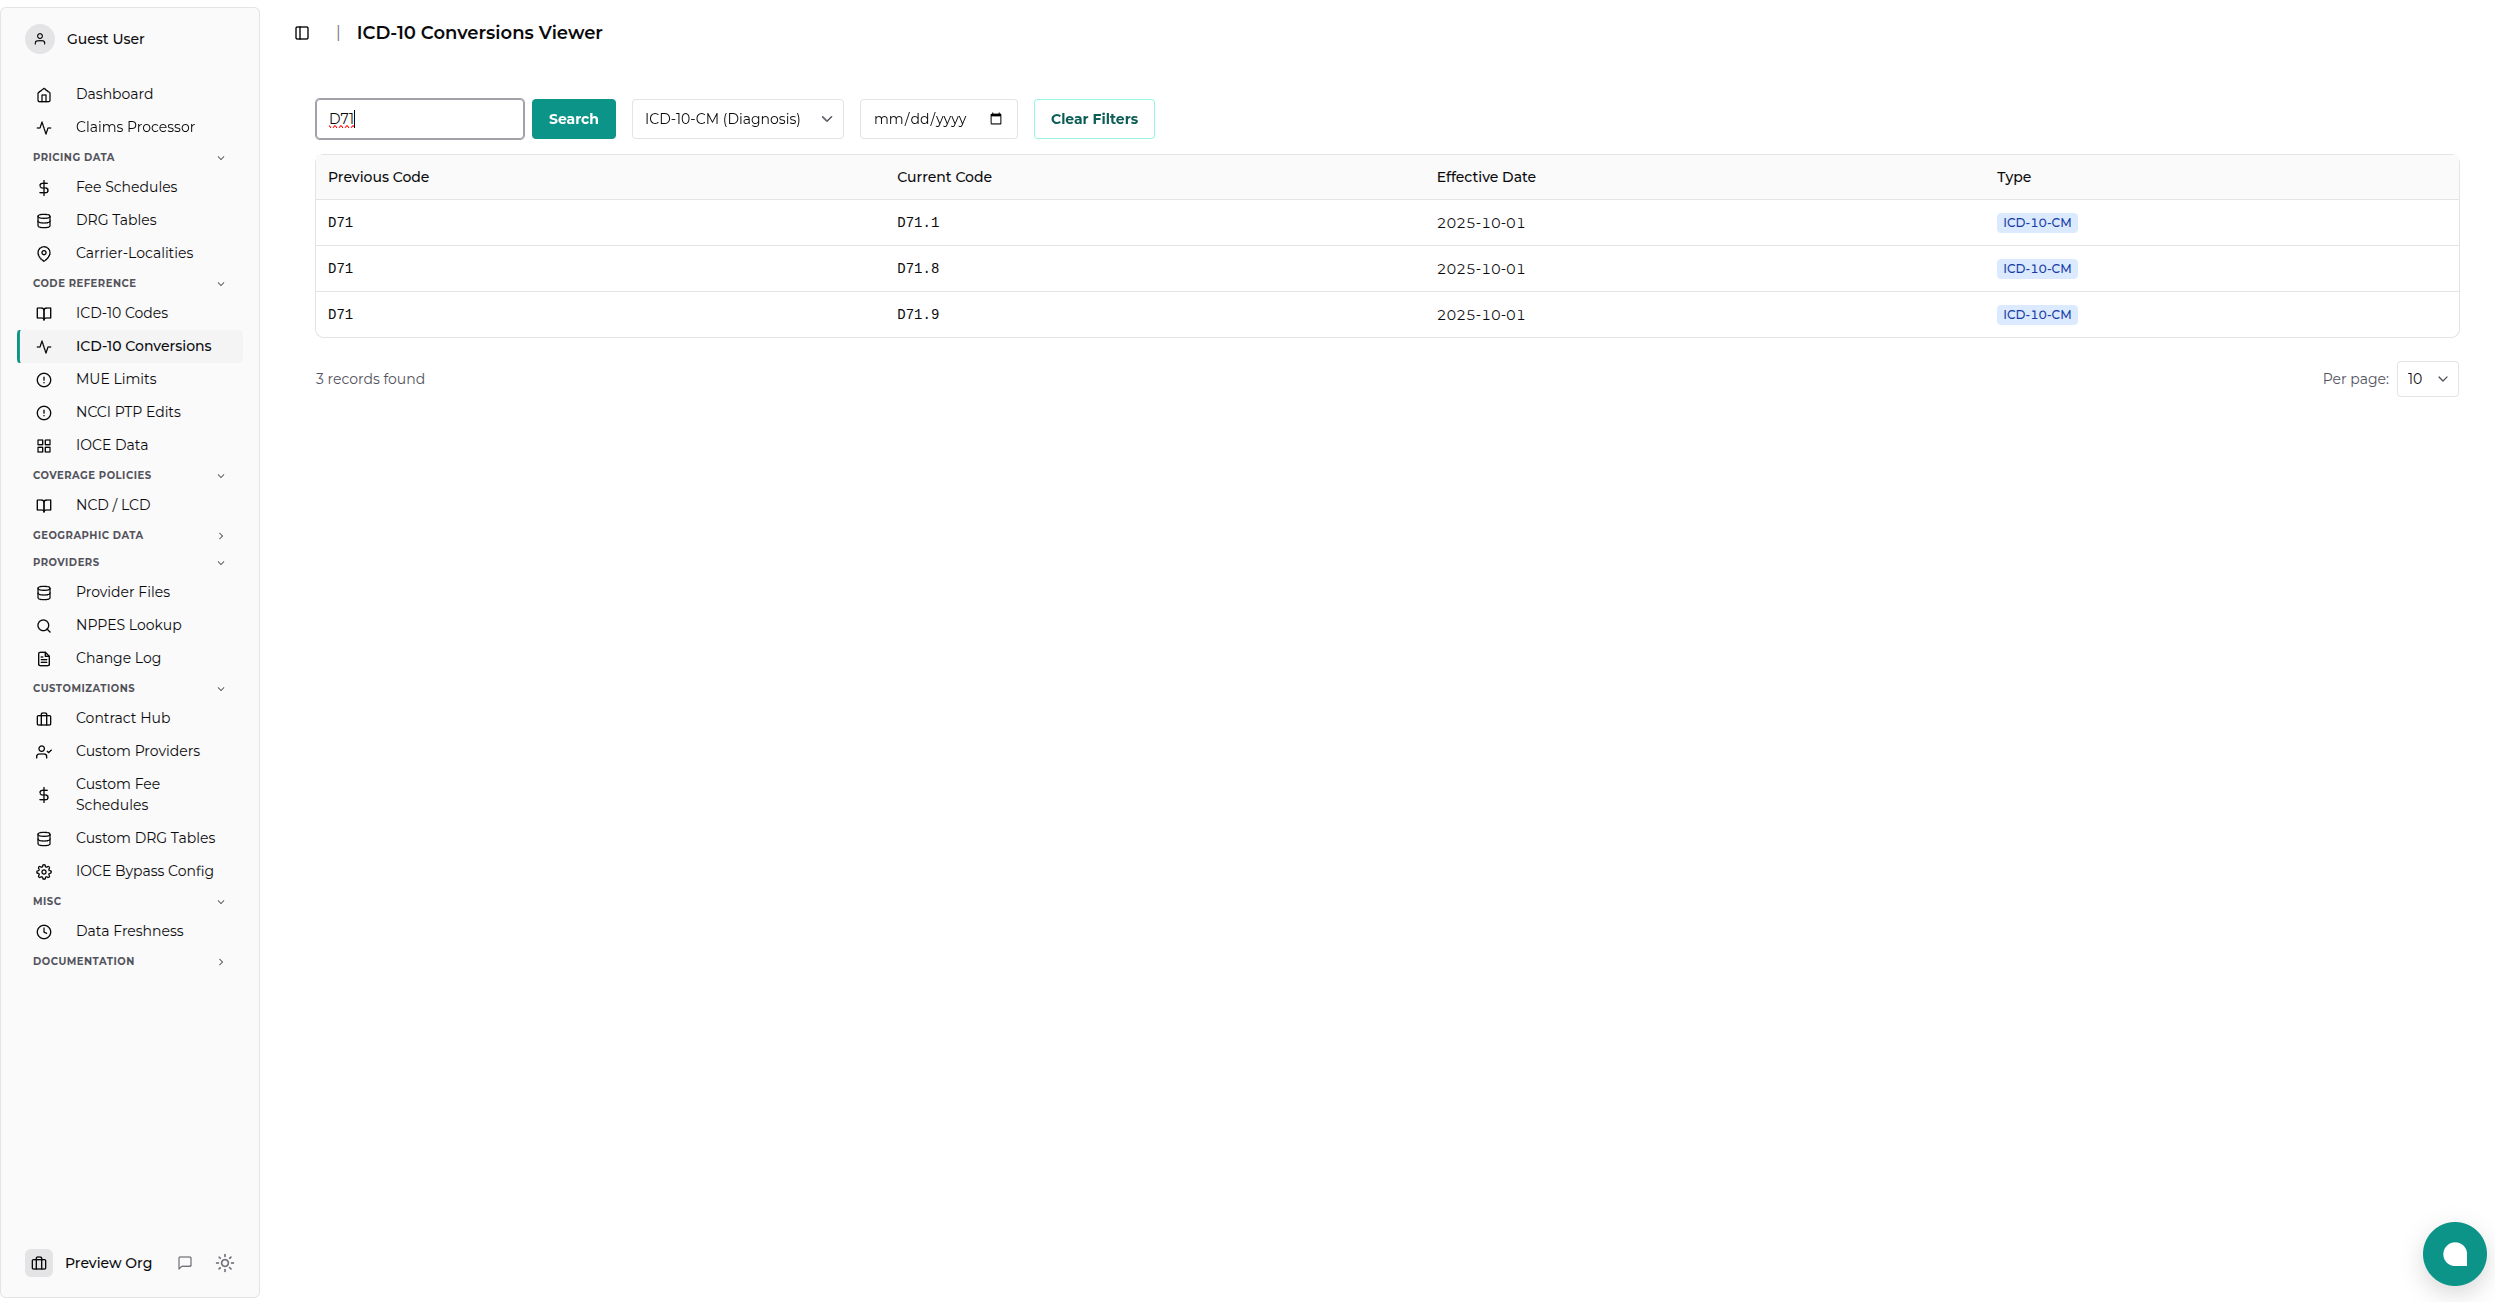Navigate to NPPES Lookup
Image resolution: width=2495 pixels, height=1302 pixels.
click(128, 625)
